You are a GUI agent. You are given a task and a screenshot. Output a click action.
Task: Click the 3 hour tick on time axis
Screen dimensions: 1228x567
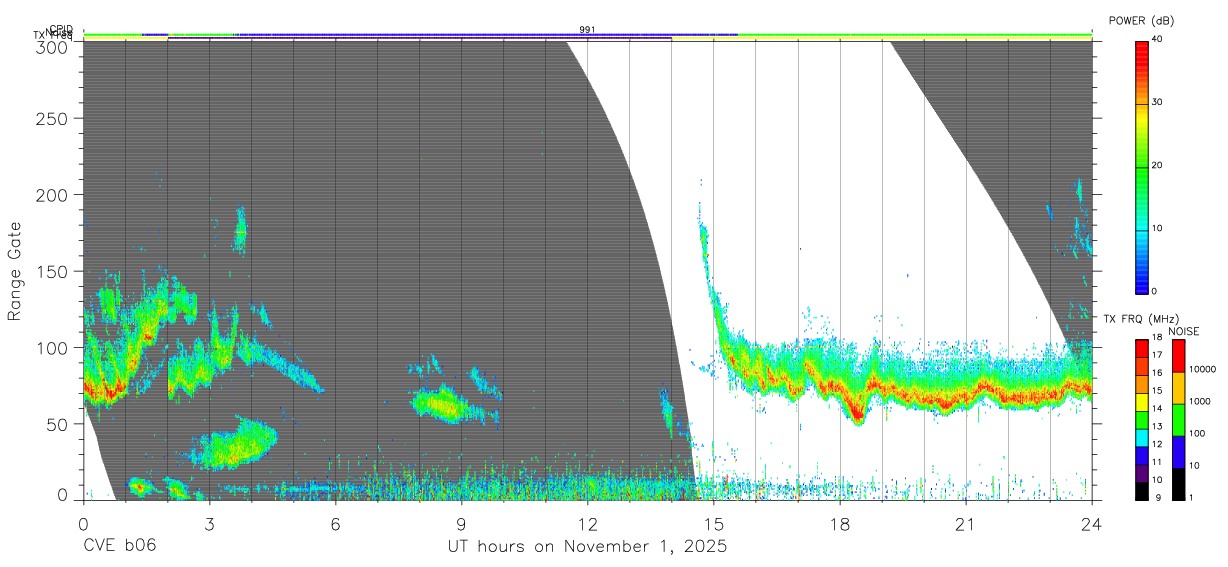point(209,524)
